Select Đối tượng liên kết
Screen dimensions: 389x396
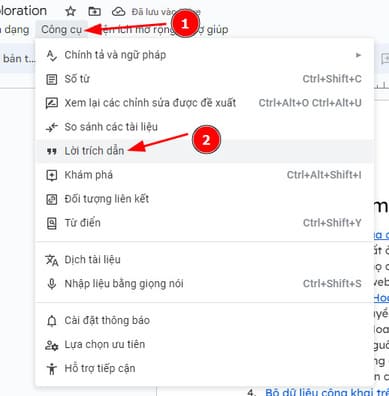204,199
